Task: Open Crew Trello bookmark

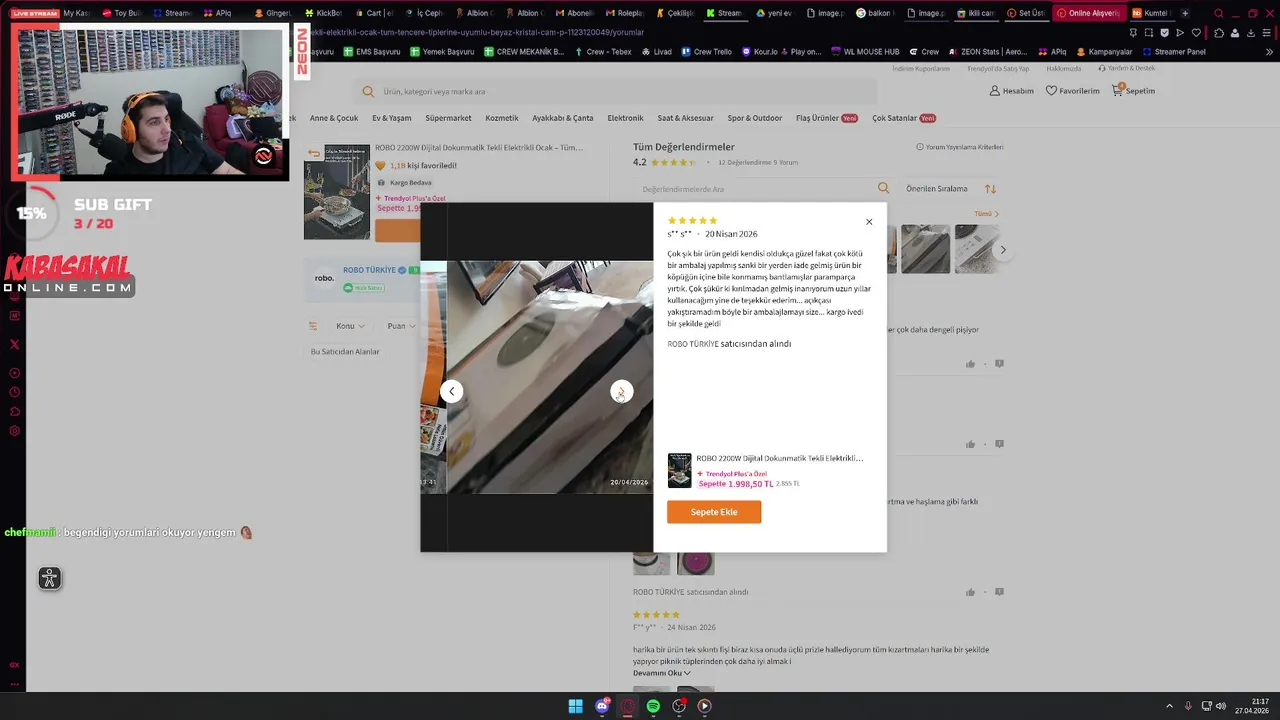Action: pos(706,52)
